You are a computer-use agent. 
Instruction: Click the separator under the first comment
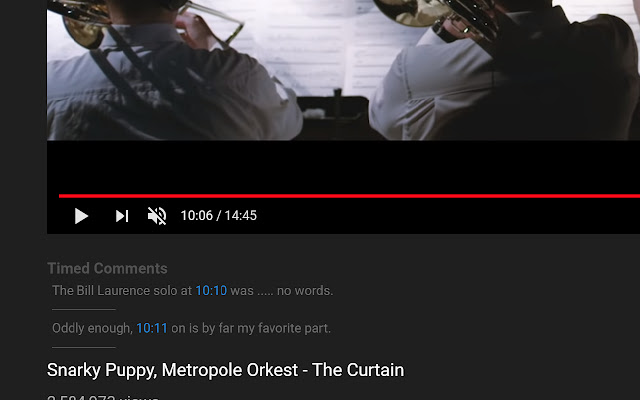(x=84, y=309)
